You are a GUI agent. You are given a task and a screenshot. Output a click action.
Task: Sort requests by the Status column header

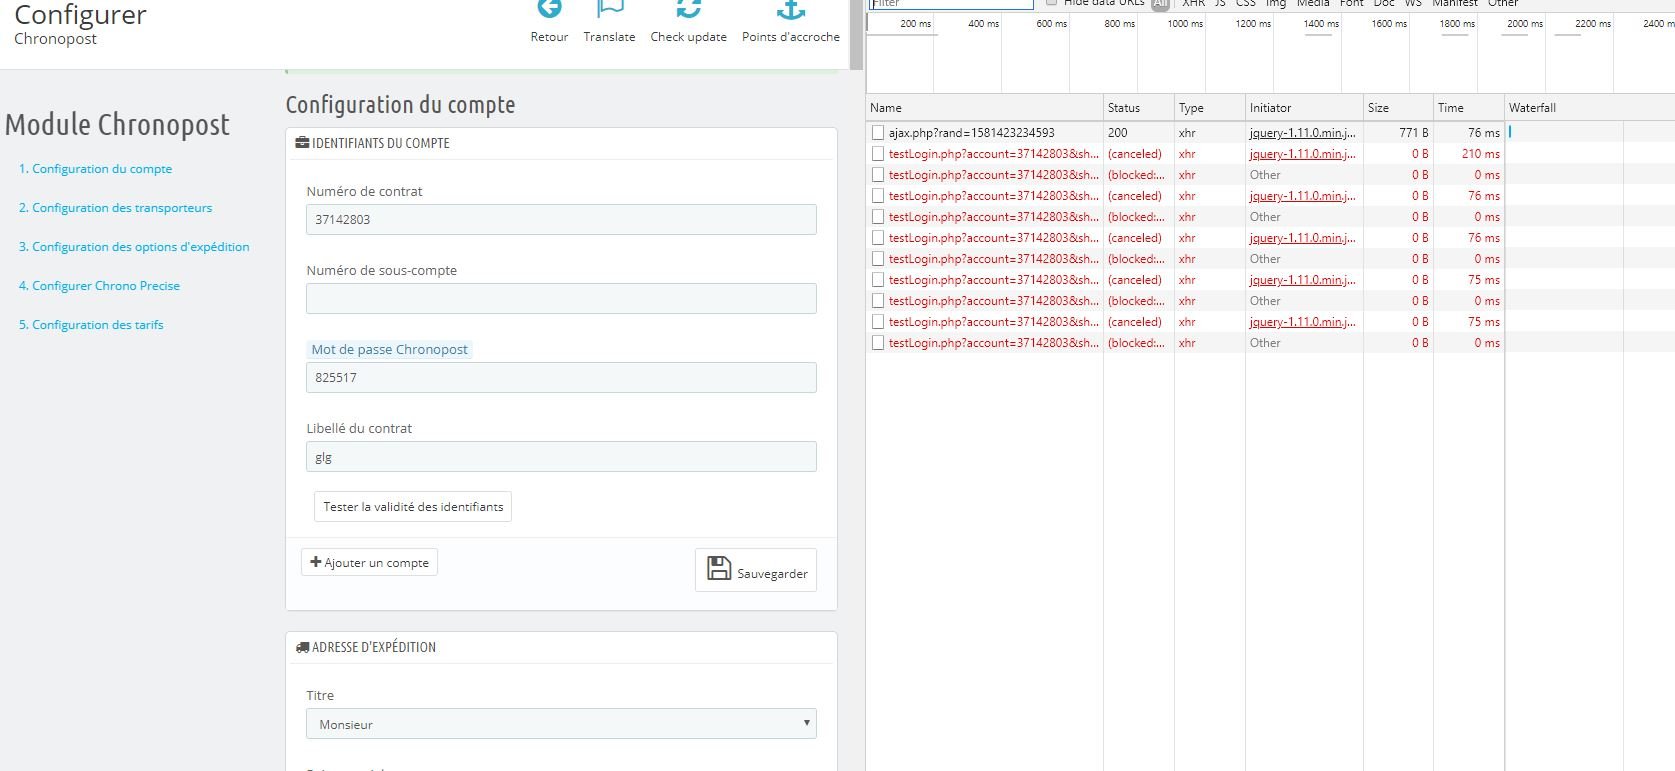coord(1138,107)
